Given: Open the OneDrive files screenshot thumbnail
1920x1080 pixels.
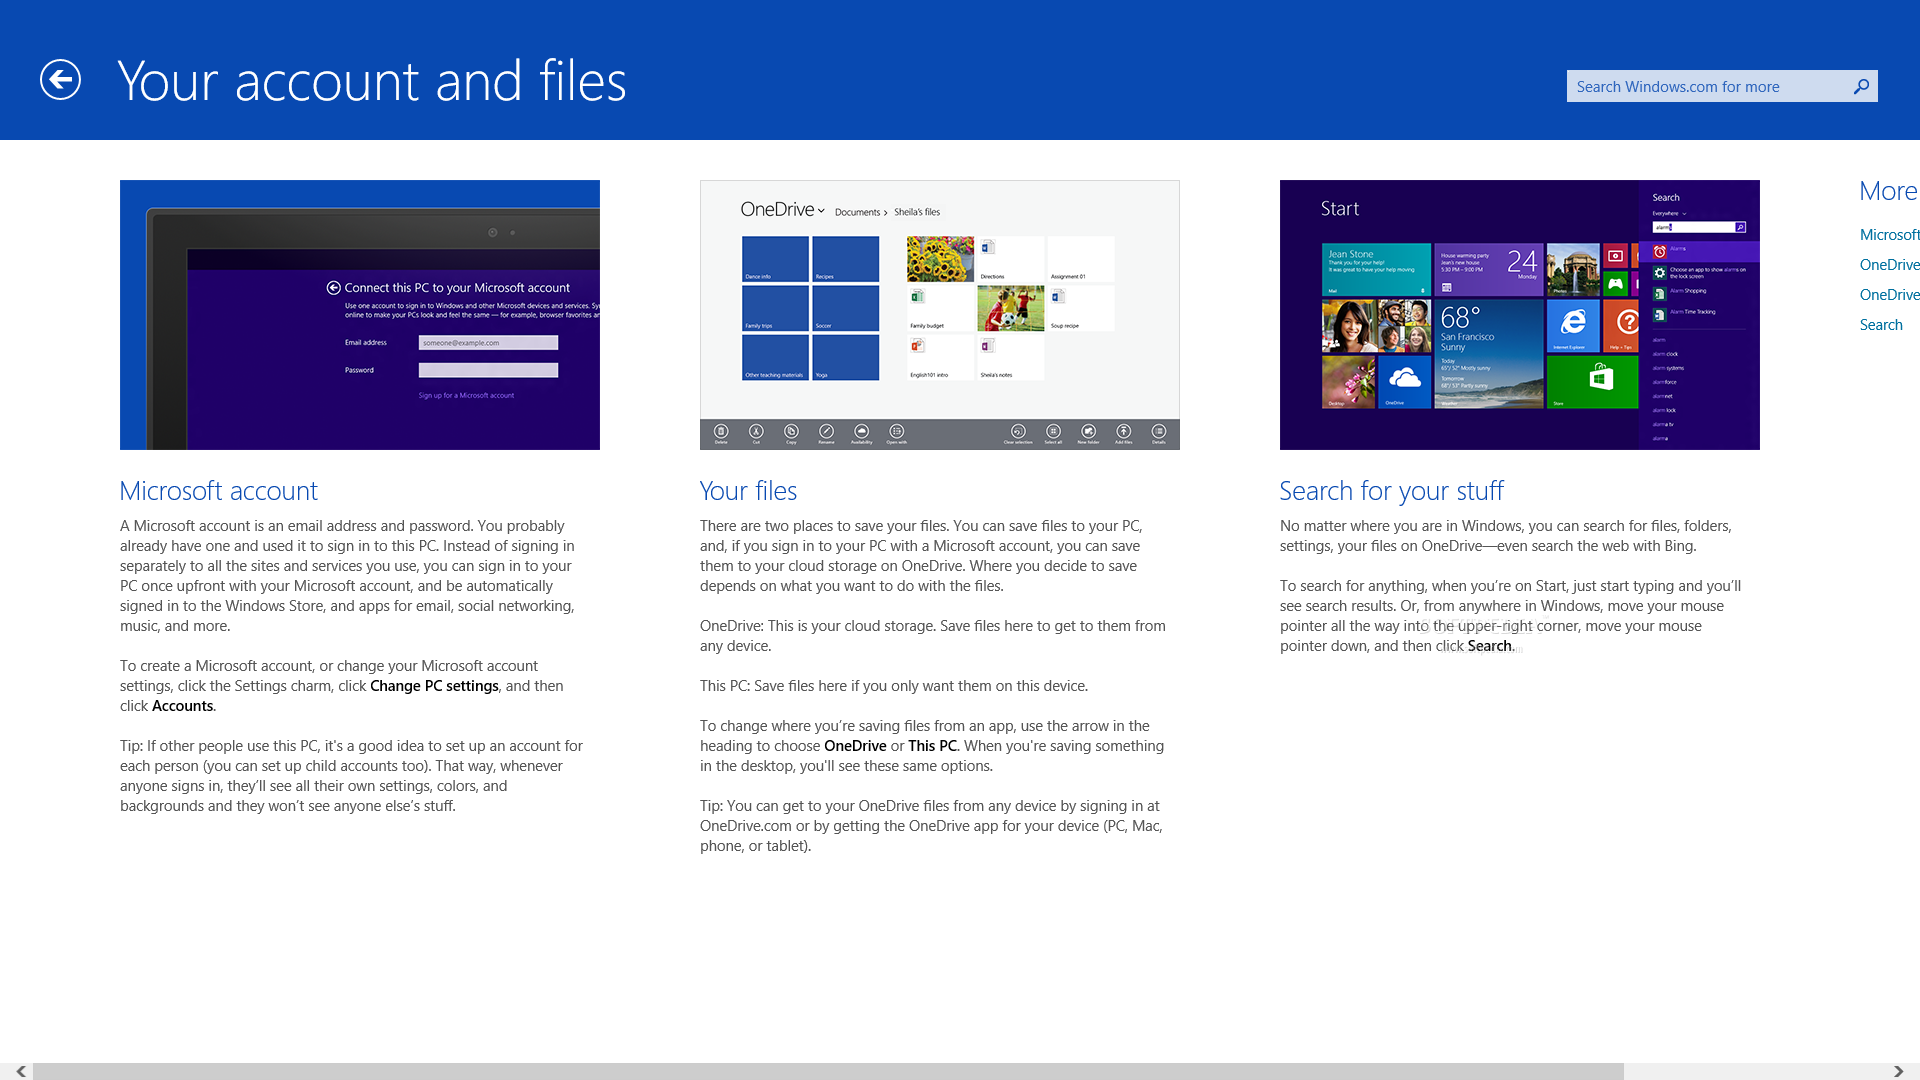Looking at the screenshot, I should click(x=940, y=315).
